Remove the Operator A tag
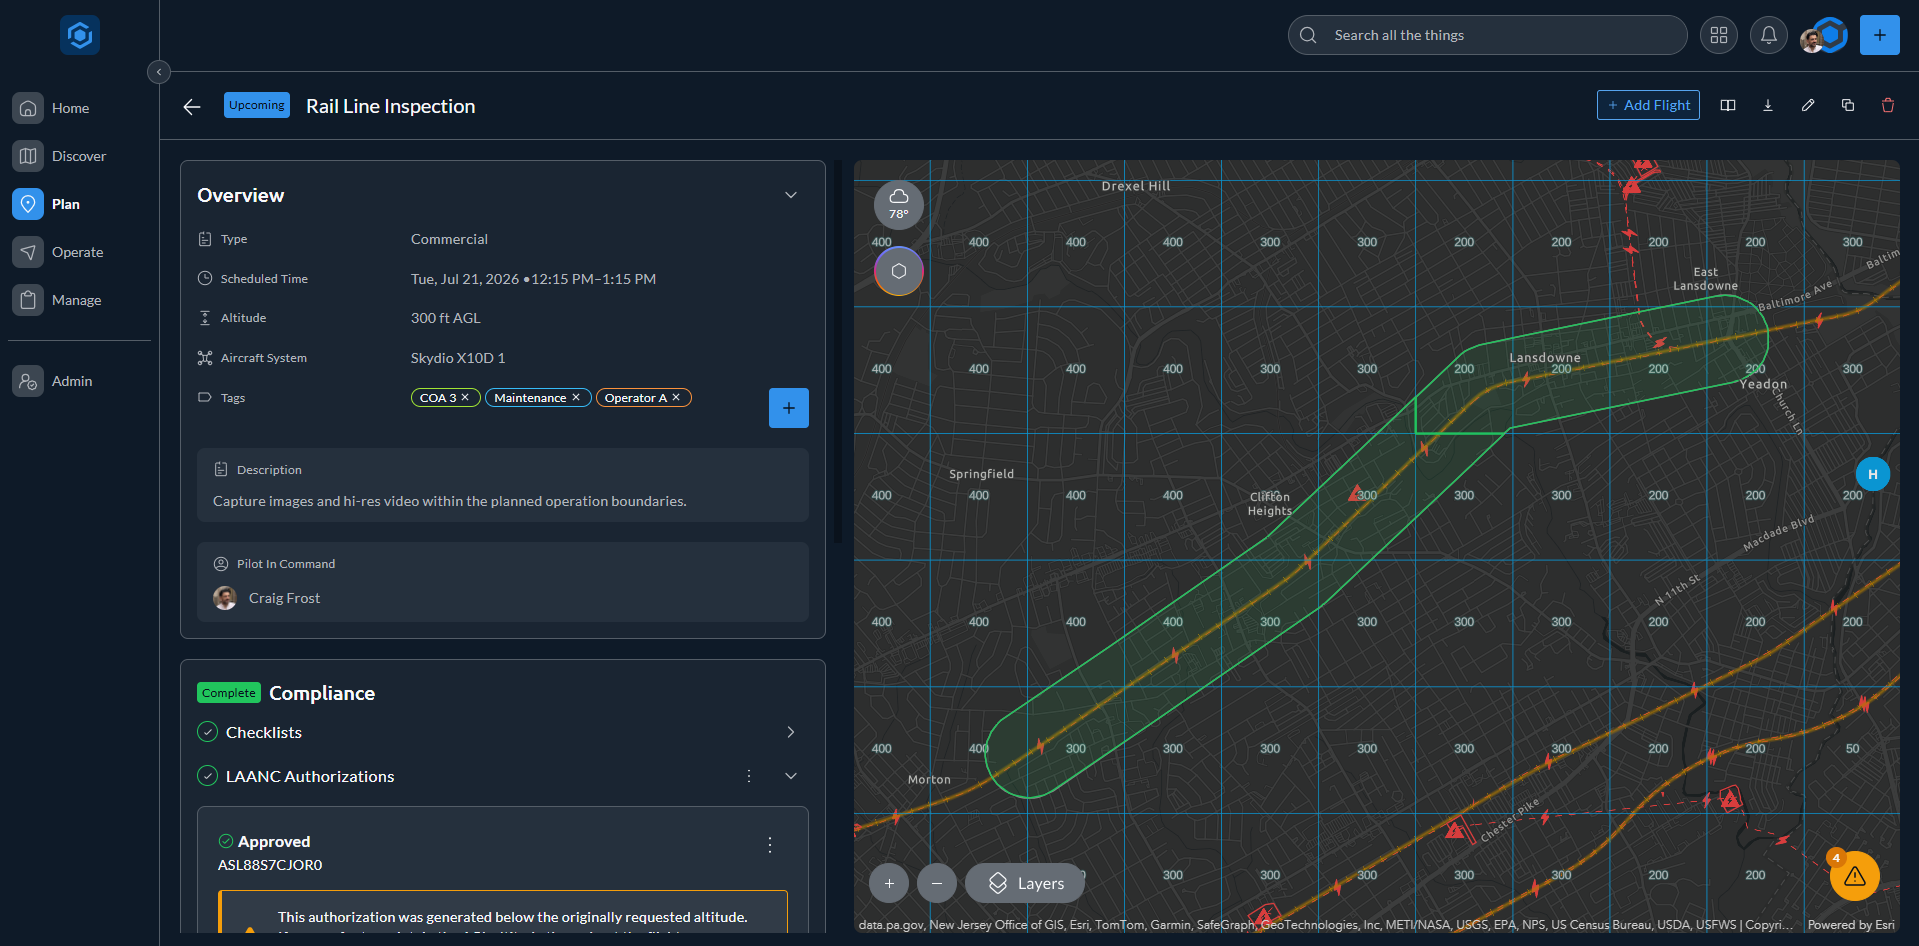1919x946 pixels. pos(676,397)
